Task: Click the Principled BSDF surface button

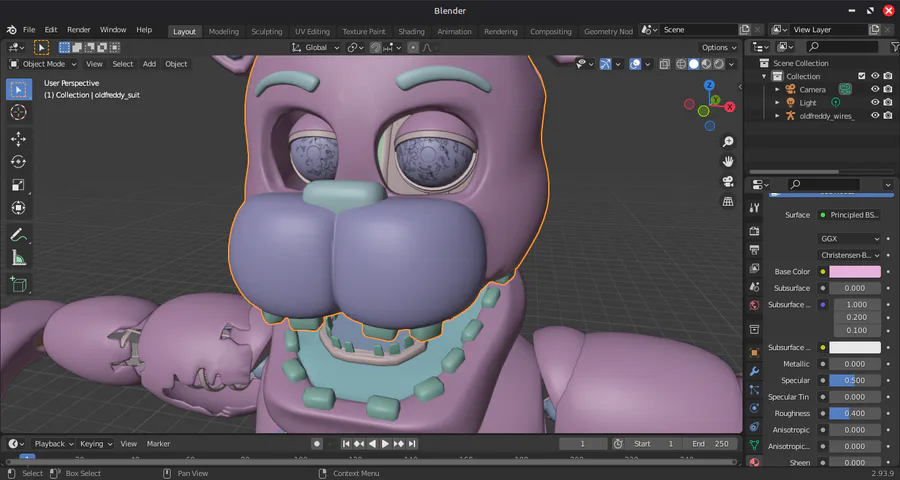Action: (849, 215)
